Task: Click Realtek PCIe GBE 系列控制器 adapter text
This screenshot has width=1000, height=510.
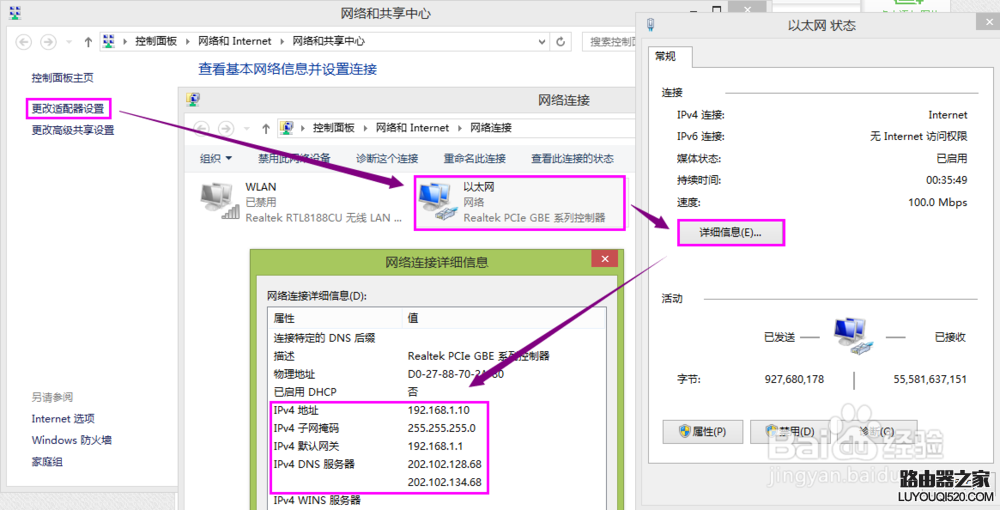Action: [534, 218]
